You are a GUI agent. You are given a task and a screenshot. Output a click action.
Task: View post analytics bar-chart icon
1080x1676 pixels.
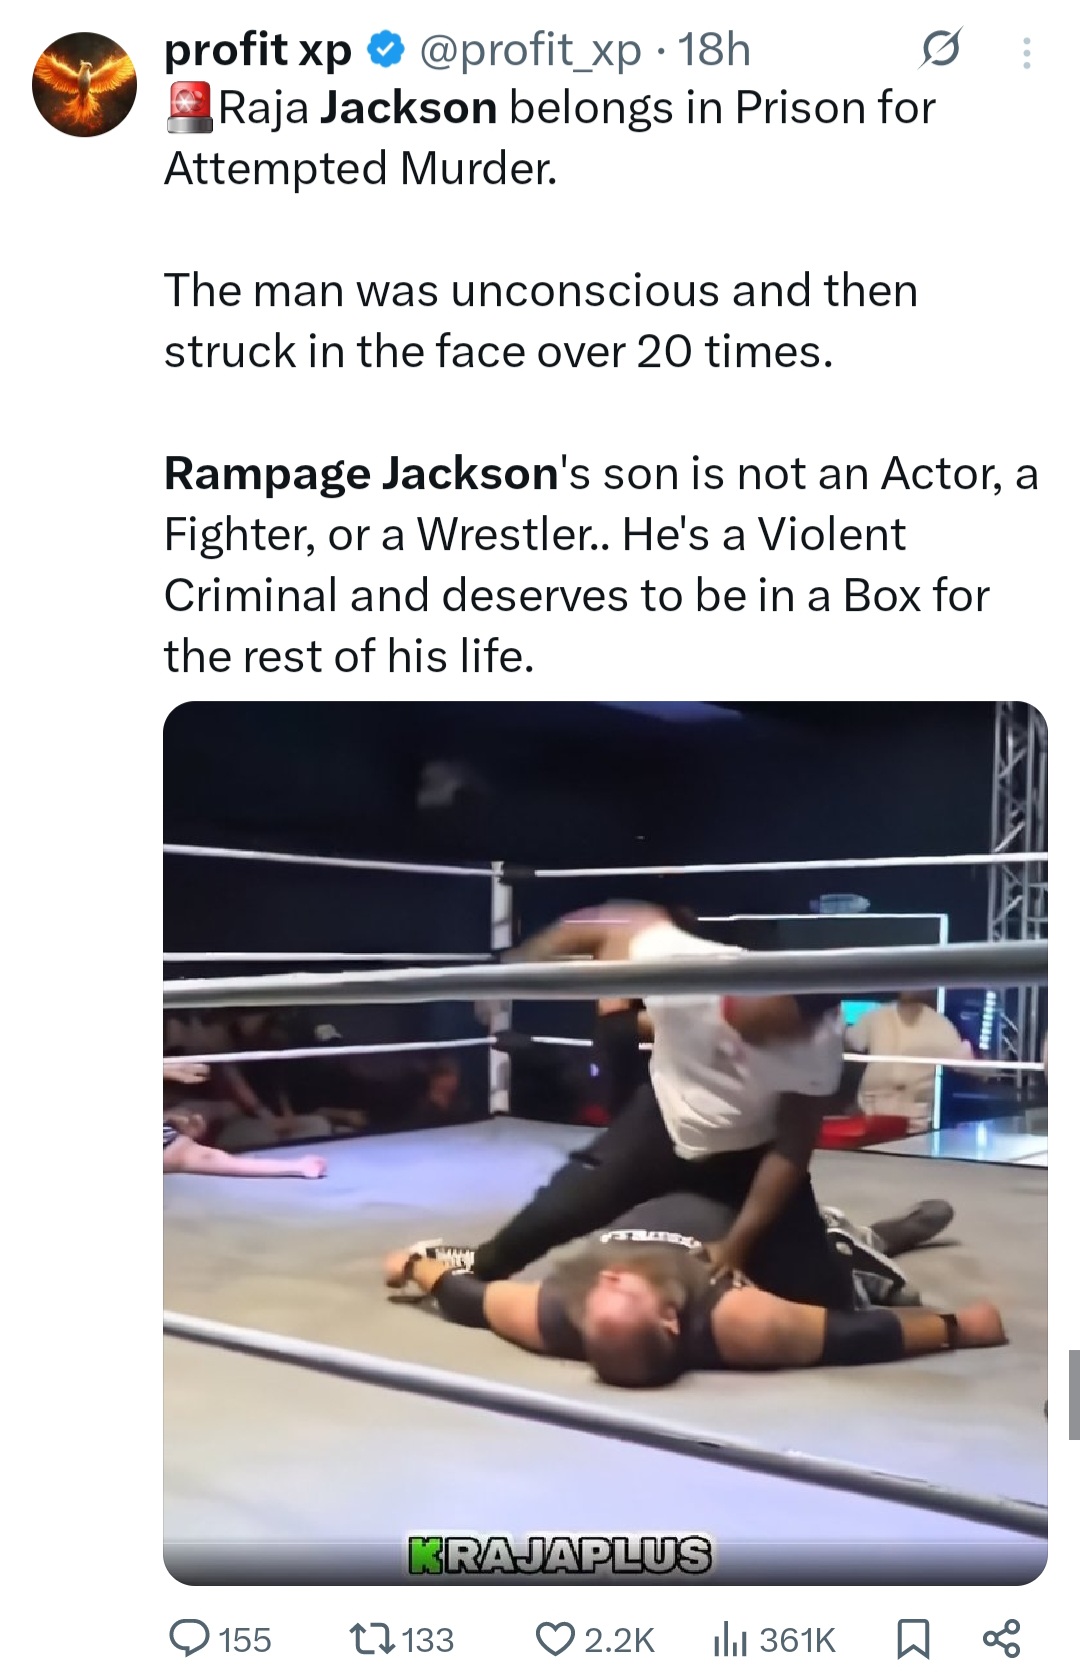tap(731, 1638)
